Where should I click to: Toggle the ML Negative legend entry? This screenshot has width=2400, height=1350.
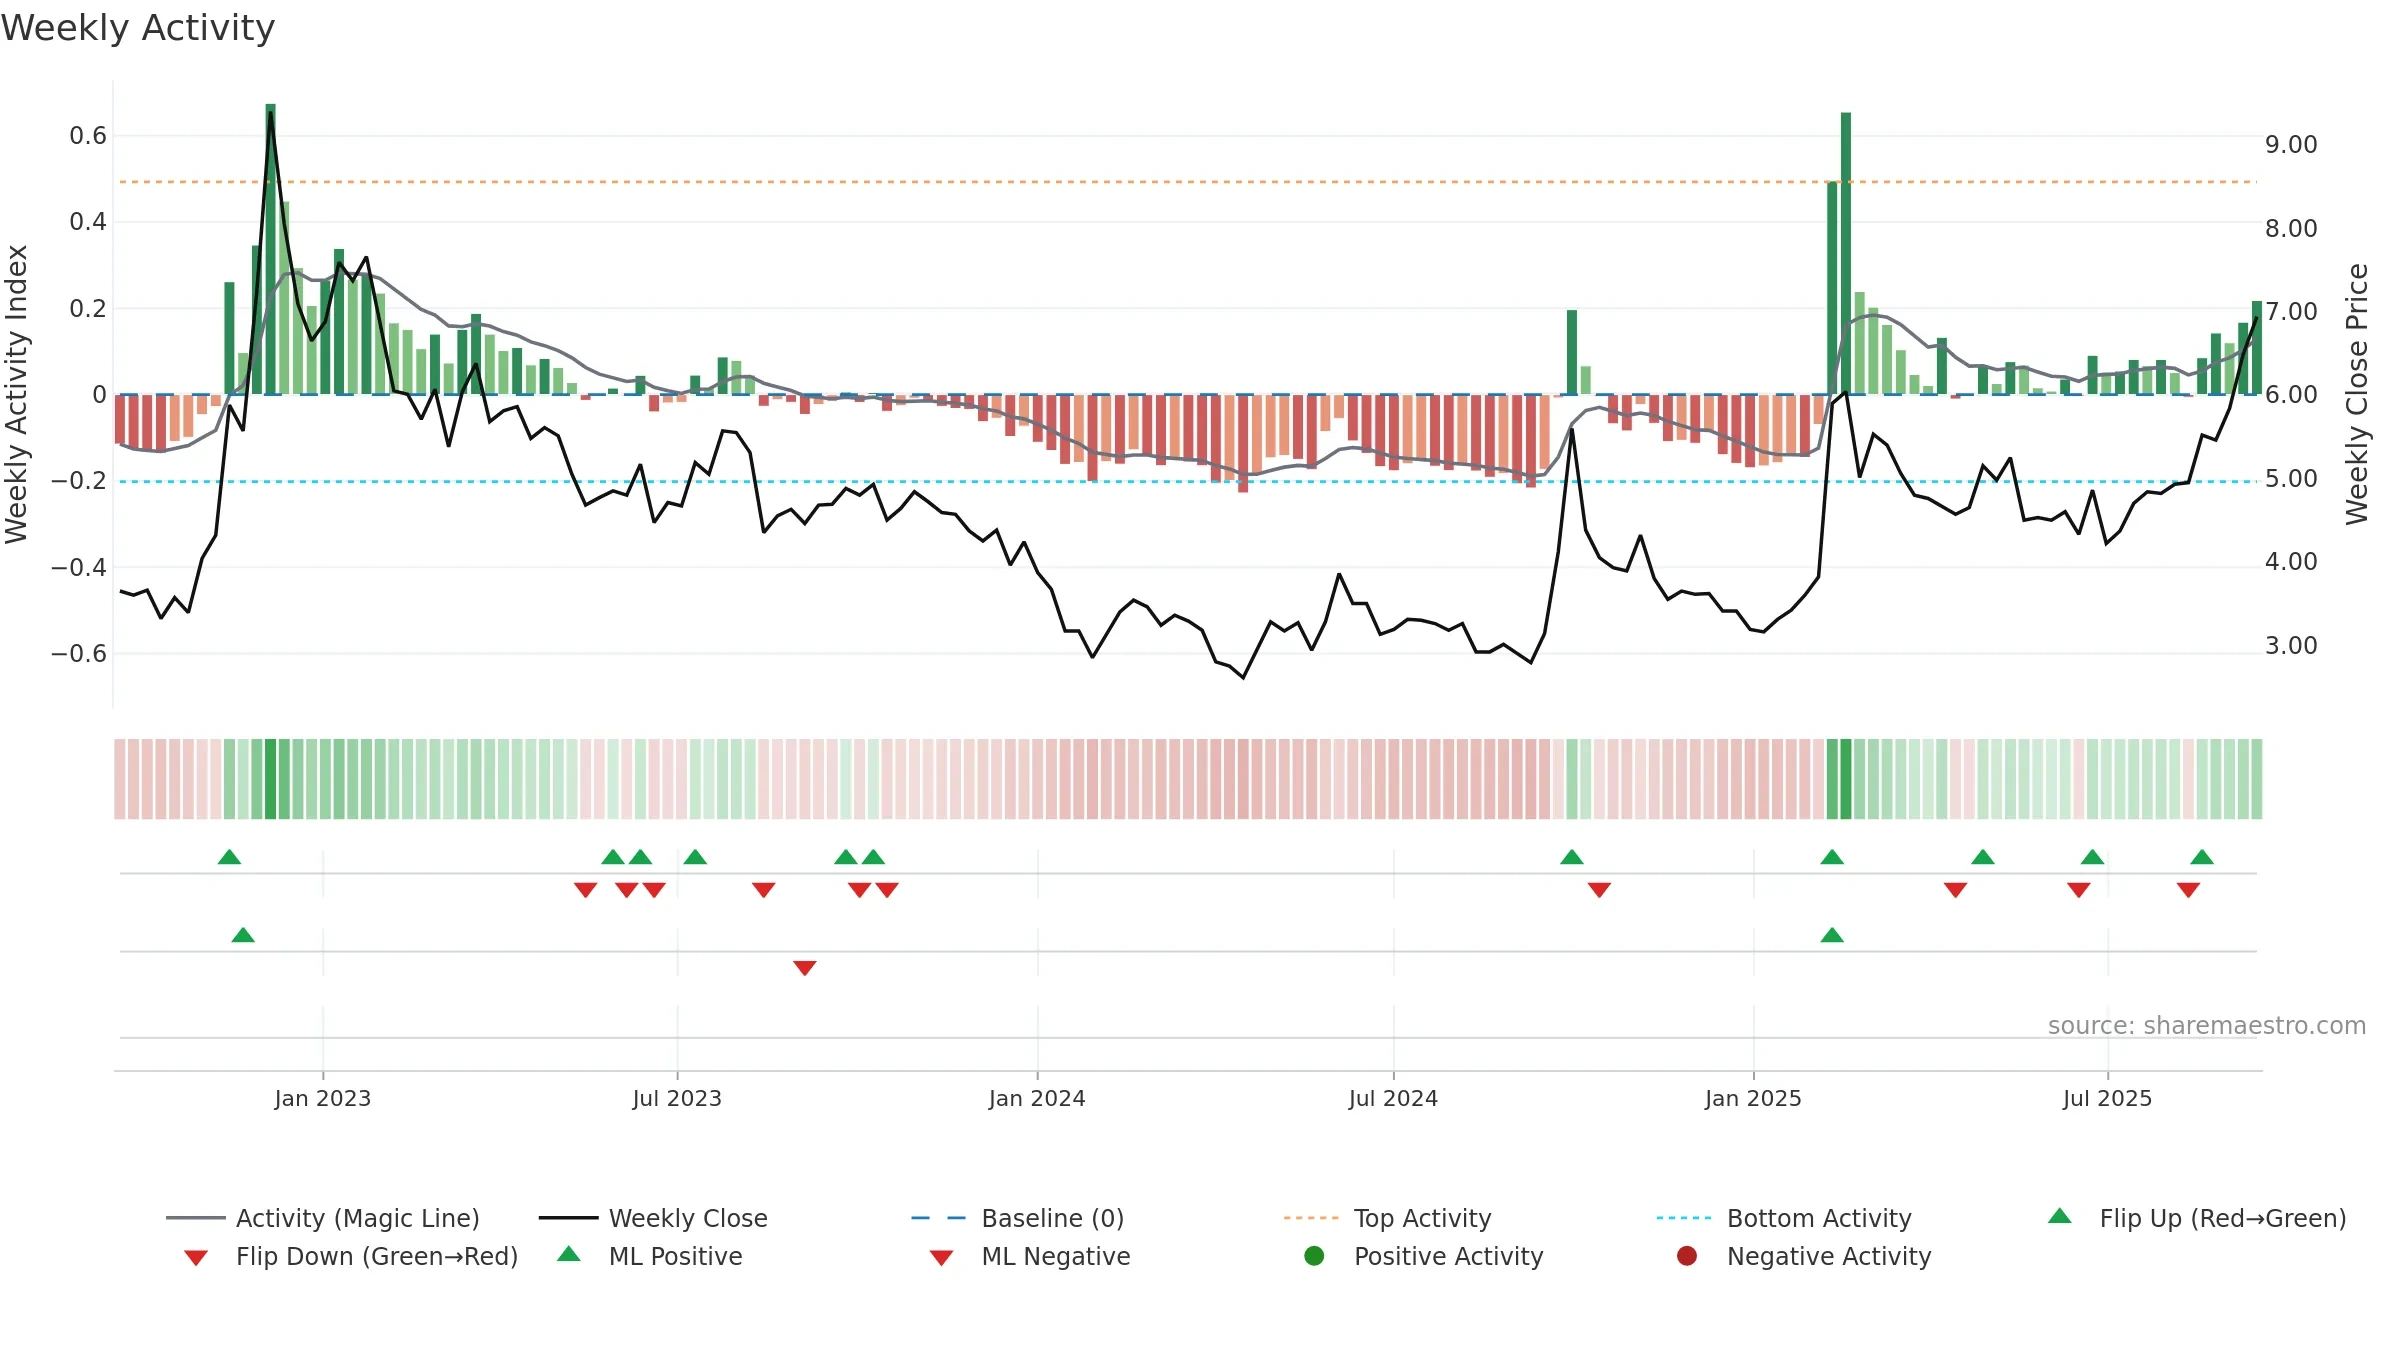(1030, 1256)
